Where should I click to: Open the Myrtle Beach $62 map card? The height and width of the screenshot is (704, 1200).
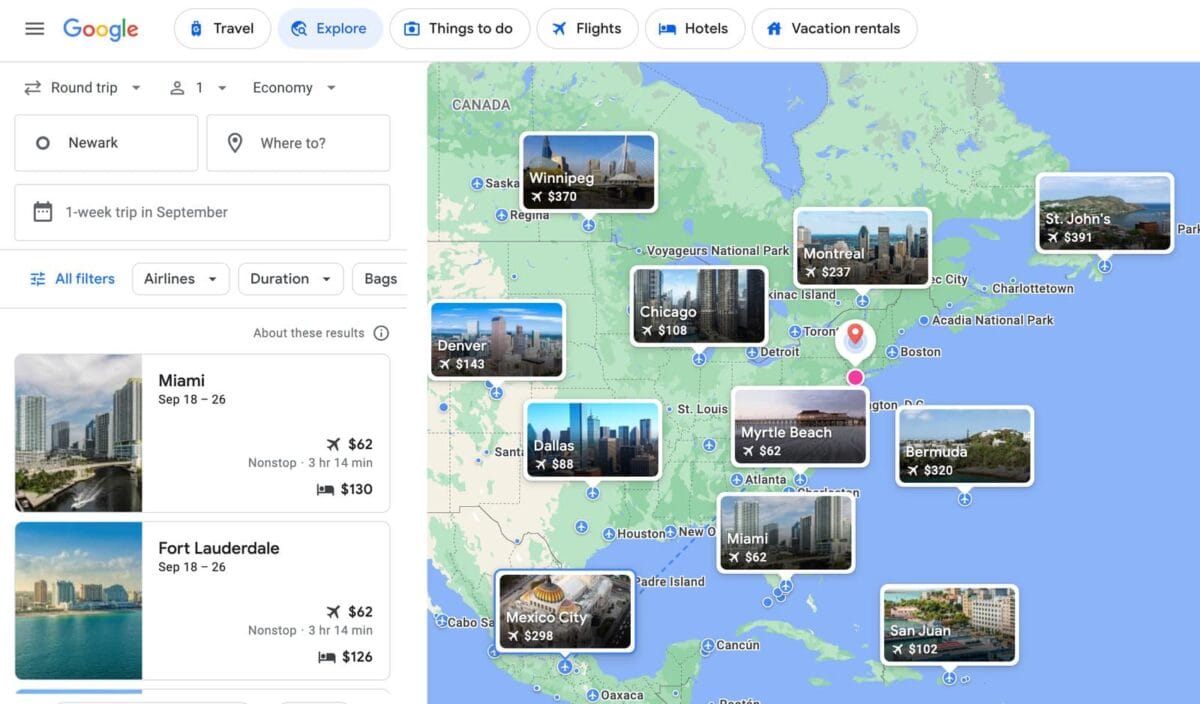pos(800,426)
